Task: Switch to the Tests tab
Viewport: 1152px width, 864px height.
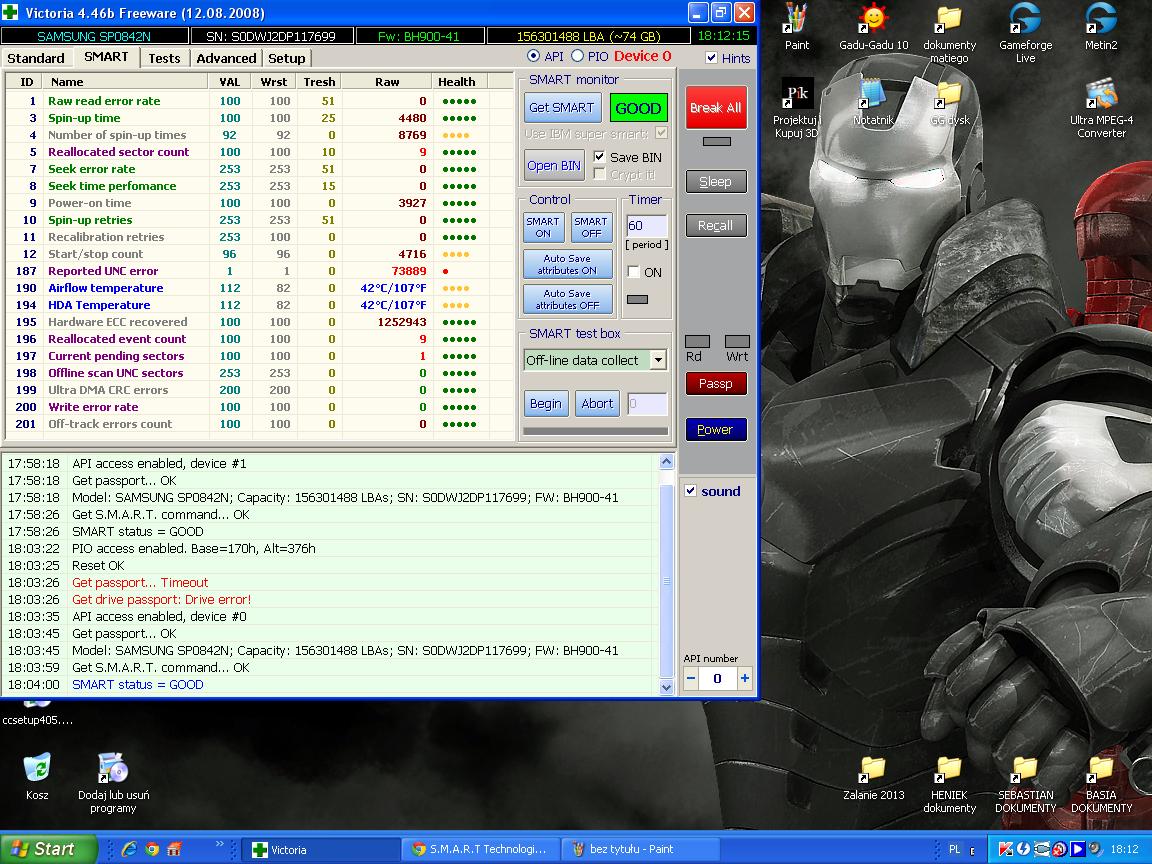Action: click(164, 58)
